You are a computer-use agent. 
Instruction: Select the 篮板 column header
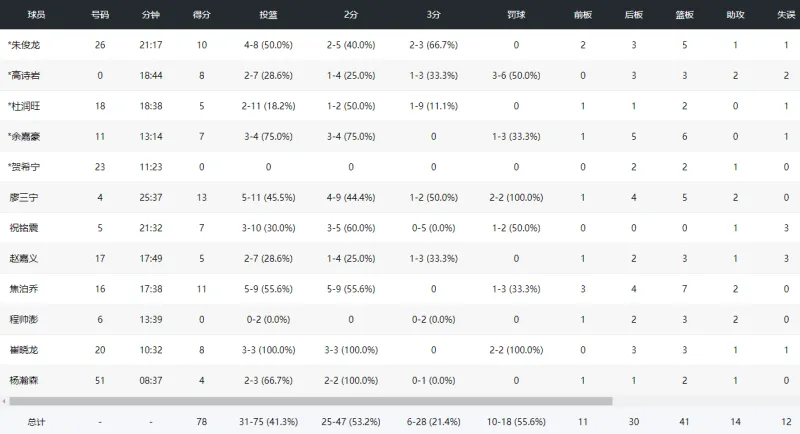(x=685, y=16)
